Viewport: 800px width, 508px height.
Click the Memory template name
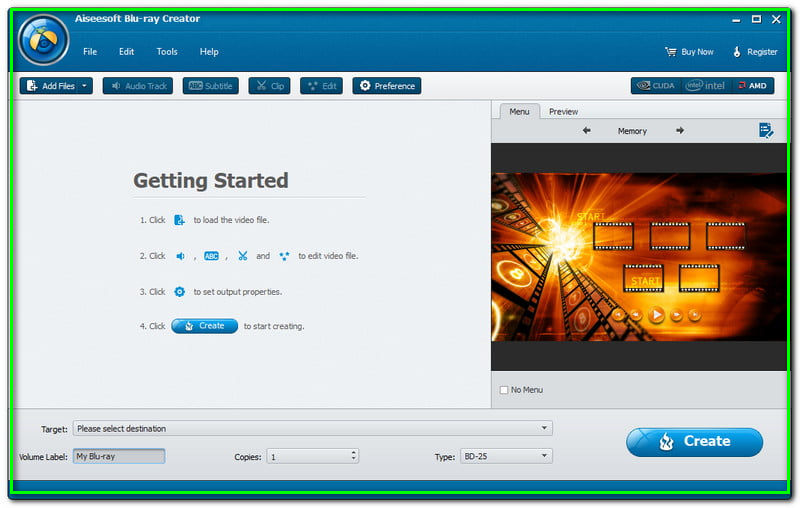tap(632, 131)
